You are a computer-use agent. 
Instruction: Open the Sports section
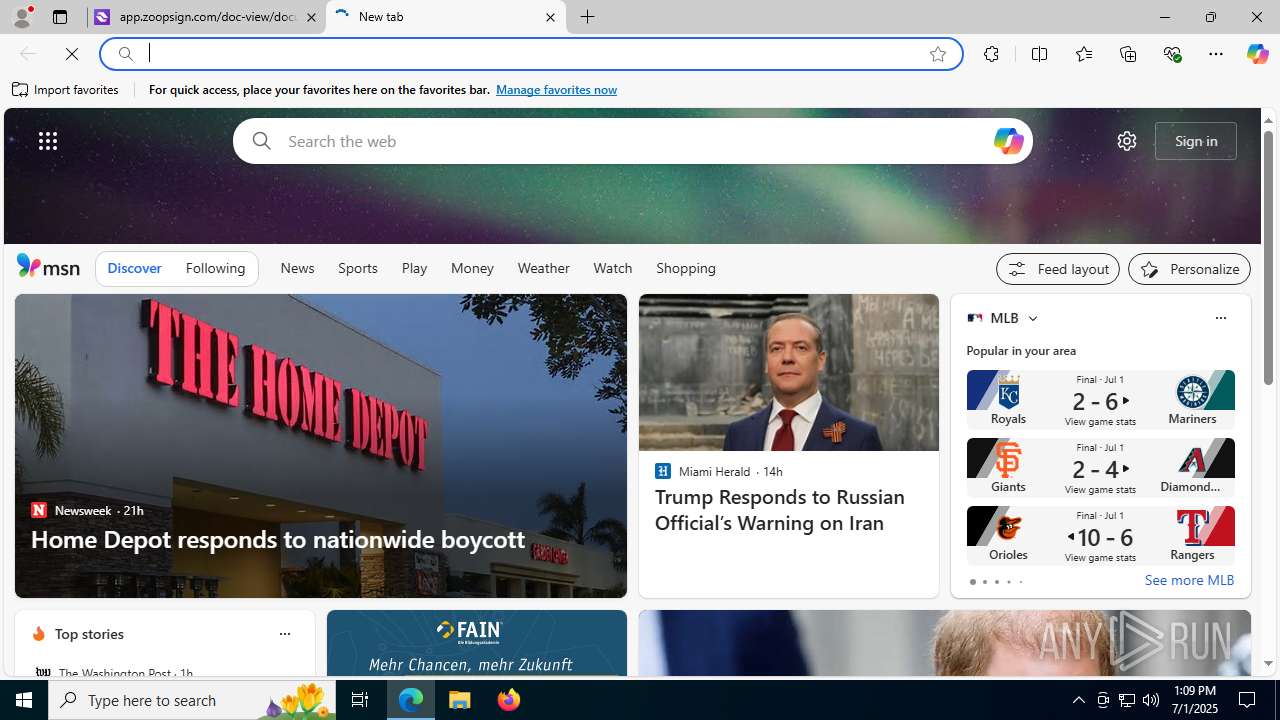pyautogui.click(x=358, y=268)
